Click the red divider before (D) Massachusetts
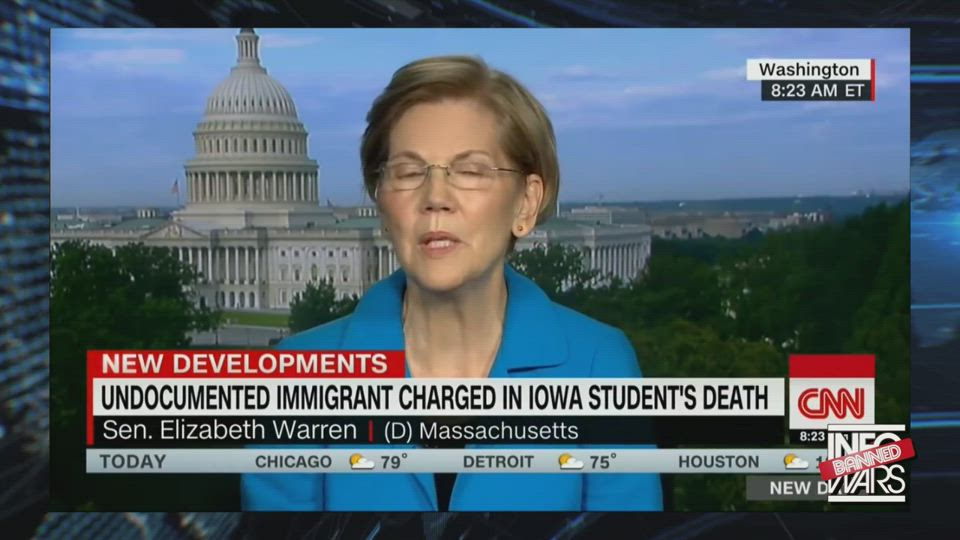960x540 pixels. coord(371,430)
